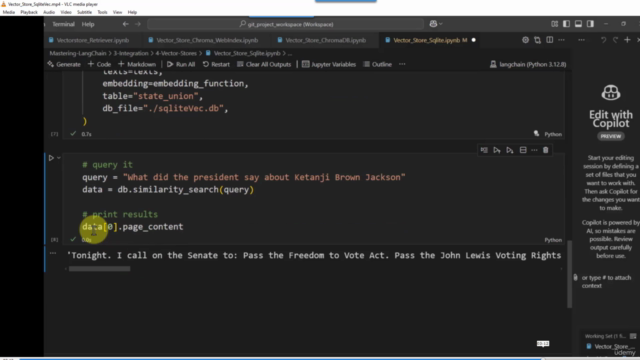Expand the Copilot dropdown chevron
Image resolution: width=640 pixels, height=360 pixels.
pos(441,24)
